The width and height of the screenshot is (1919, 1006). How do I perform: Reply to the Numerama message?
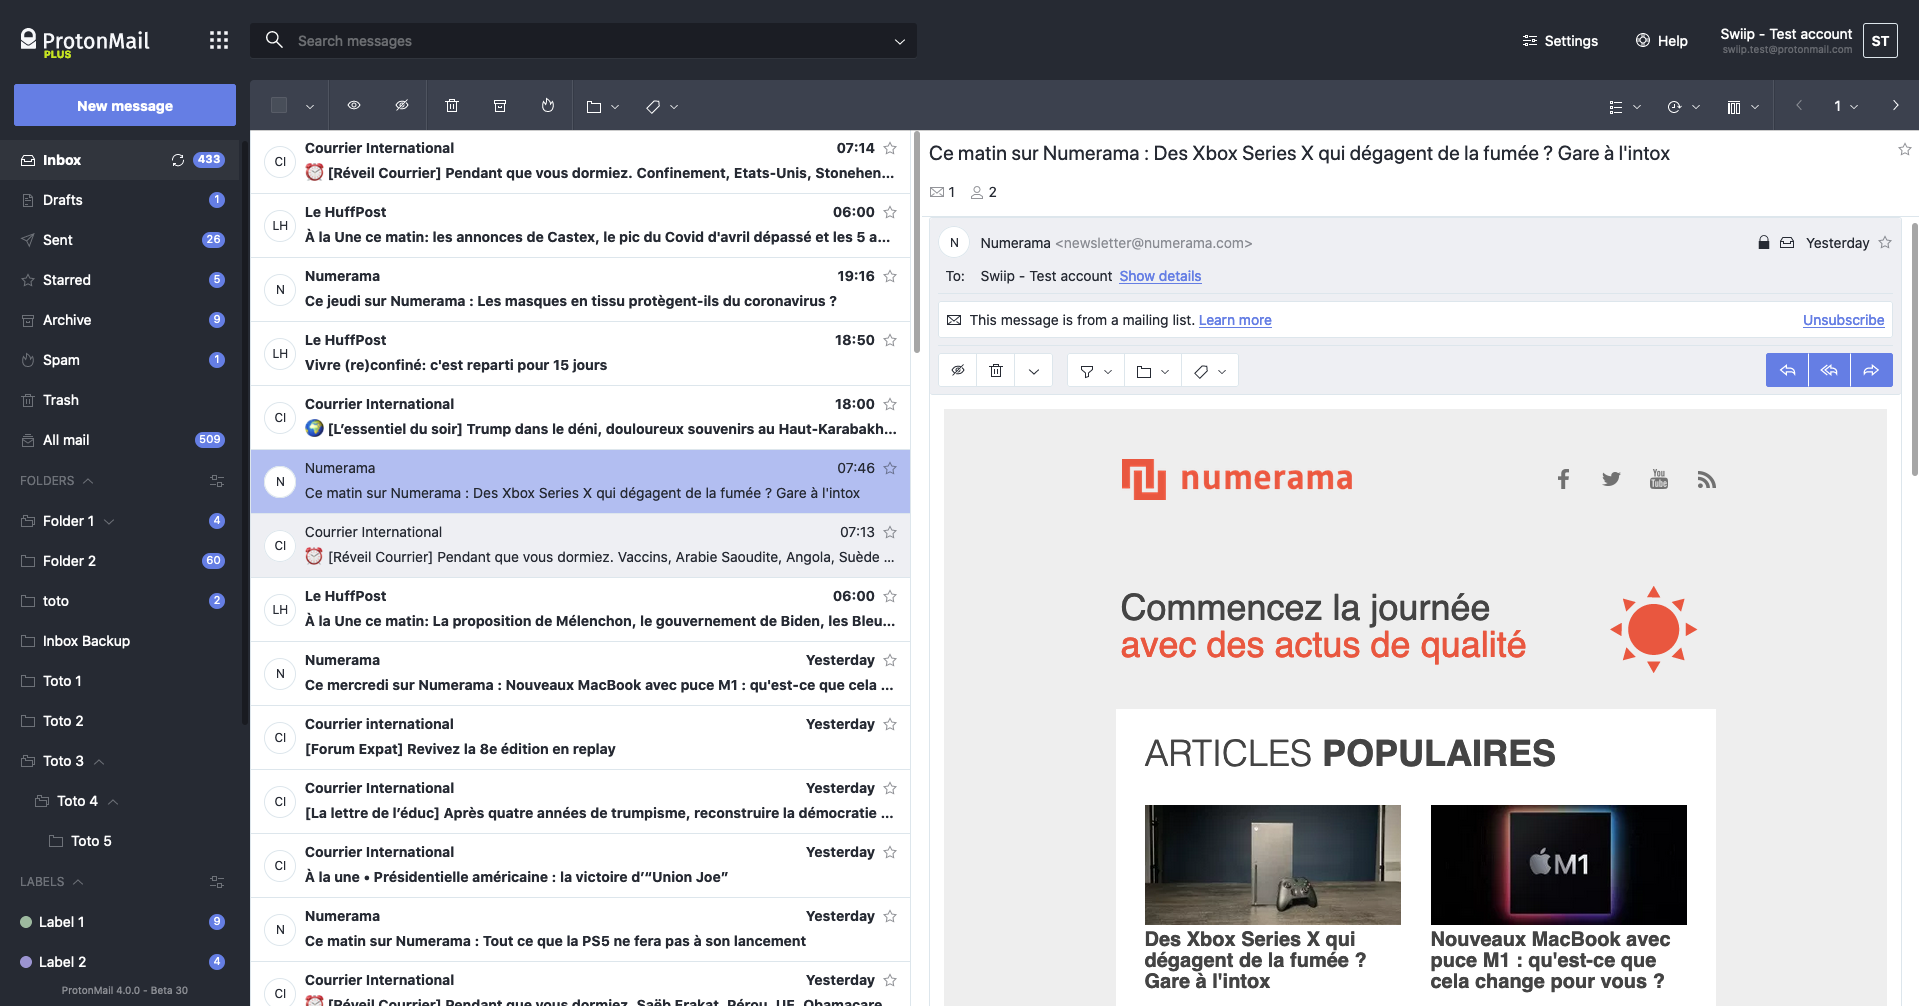(1787, 371)
